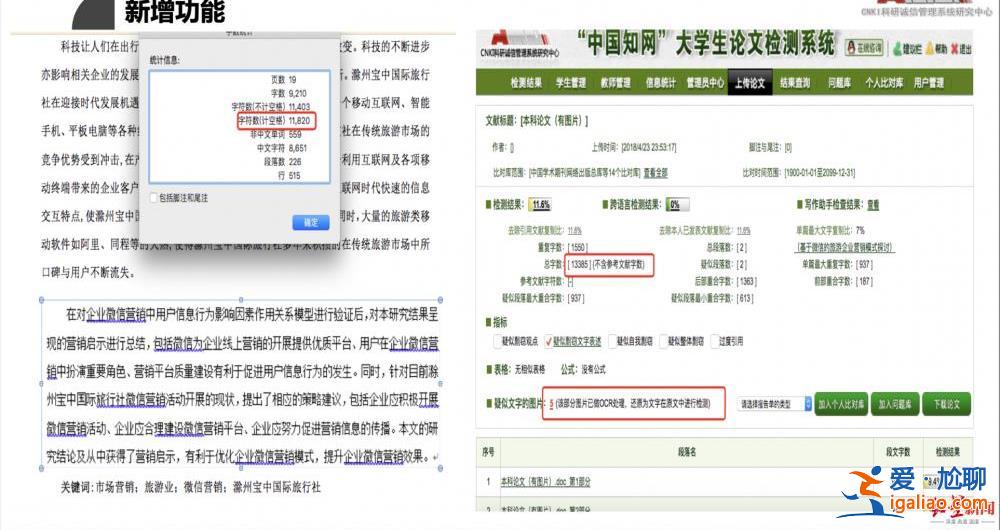Open the 个人比对库 navigation tab

point(884,83)
